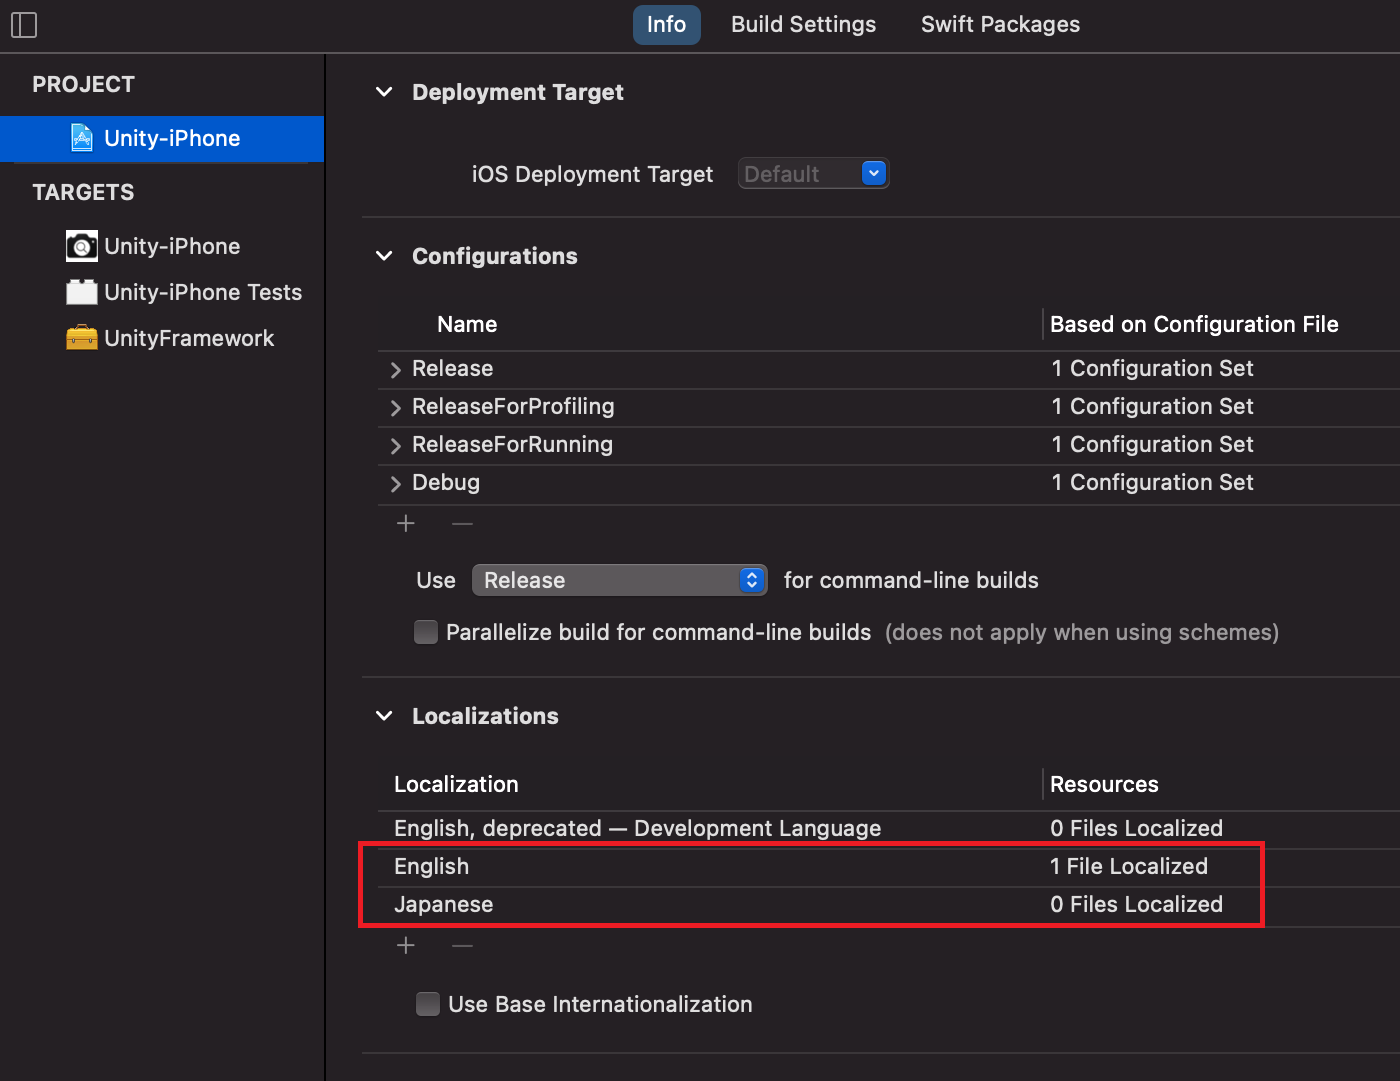1400x1081 pixels.
Task: Select the Unity-iPhone project icon
Action: click(x=82, y=138)
